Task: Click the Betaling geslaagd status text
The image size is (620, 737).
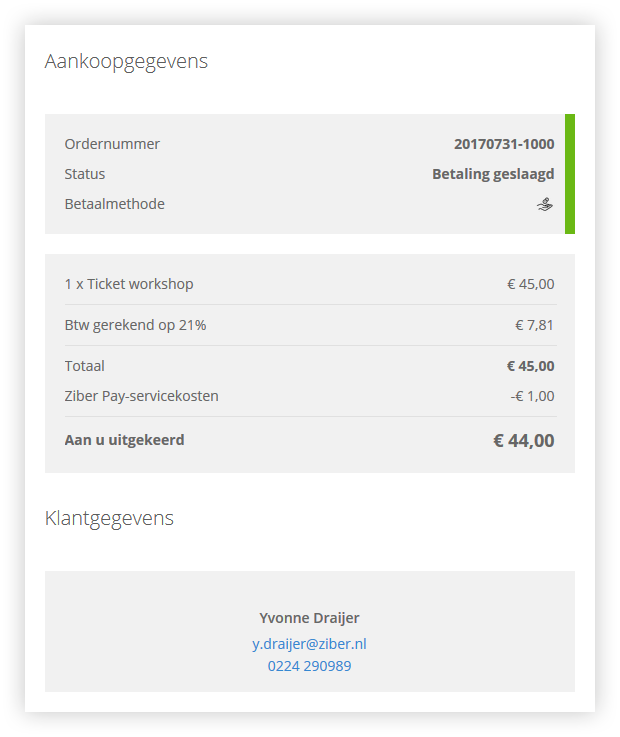Action: click(x=493, y=174)
